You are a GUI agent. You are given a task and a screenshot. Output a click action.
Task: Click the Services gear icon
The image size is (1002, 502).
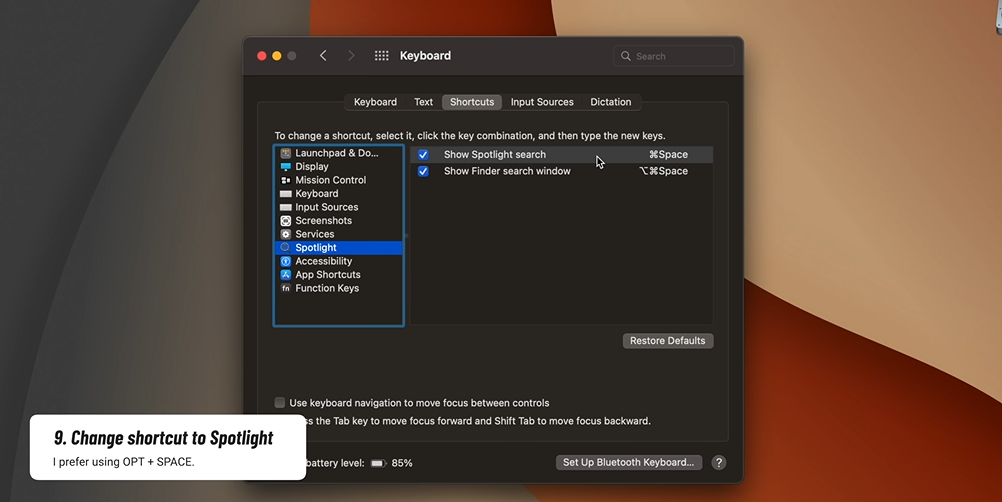pyautogui.click(x=286, y=234)
